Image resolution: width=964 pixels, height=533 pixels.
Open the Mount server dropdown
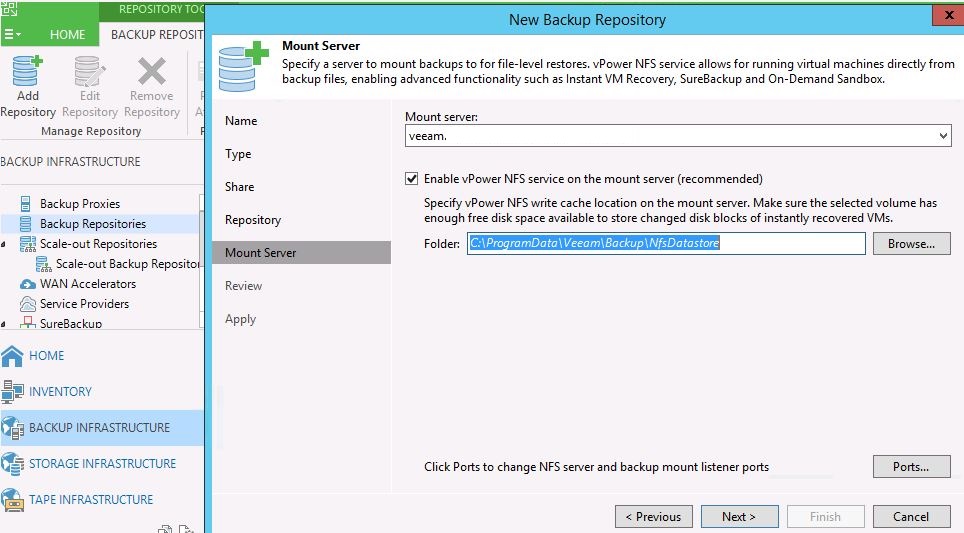(943, 136)
